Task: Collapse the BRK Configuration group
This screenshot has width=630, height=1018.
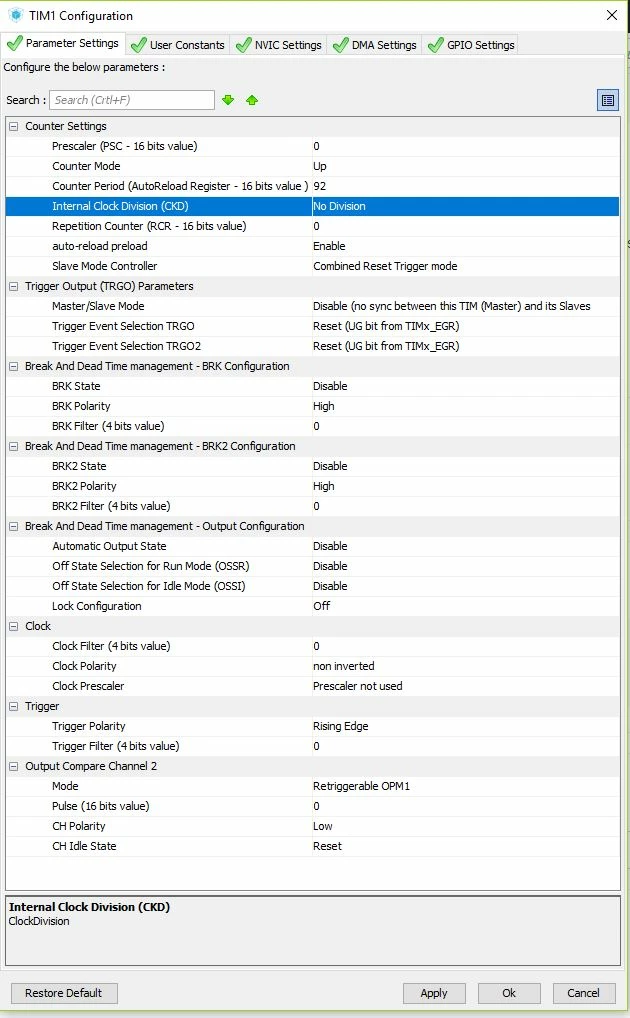Action: pyautogui.click(x=14, y=366)
